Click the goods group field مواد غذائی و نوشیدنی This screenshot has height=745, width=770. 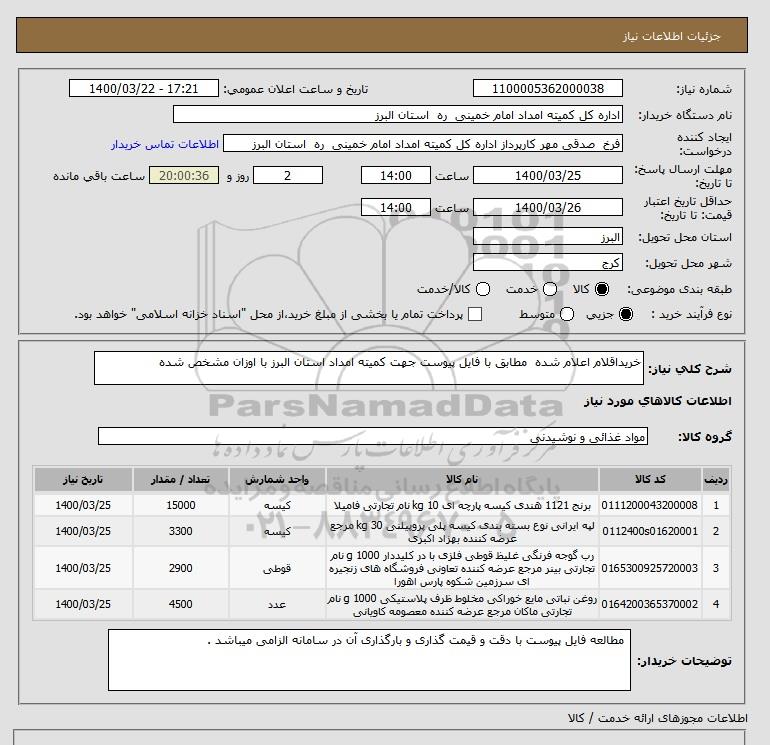pyautogui.click(x=373, y=437)
